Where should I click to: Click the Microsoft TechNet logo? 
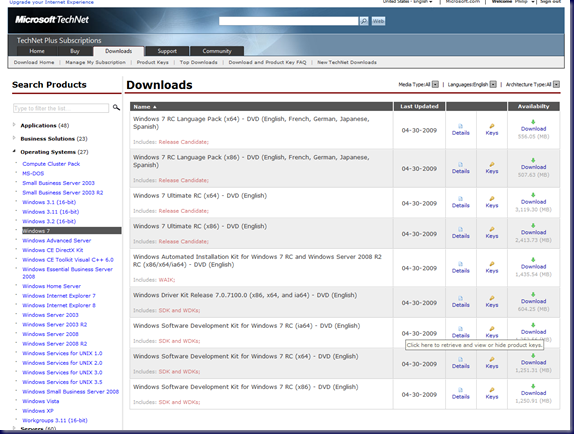pos(52,20)
